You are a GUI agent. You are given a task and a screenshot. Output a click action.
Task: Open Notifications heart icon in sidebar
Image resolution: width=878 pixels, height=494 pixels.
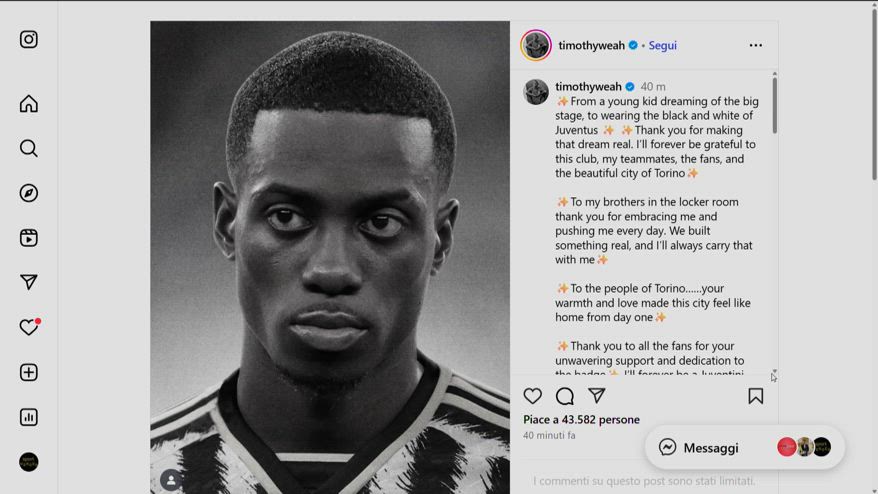pyautogui.click(x=29, y=327)
